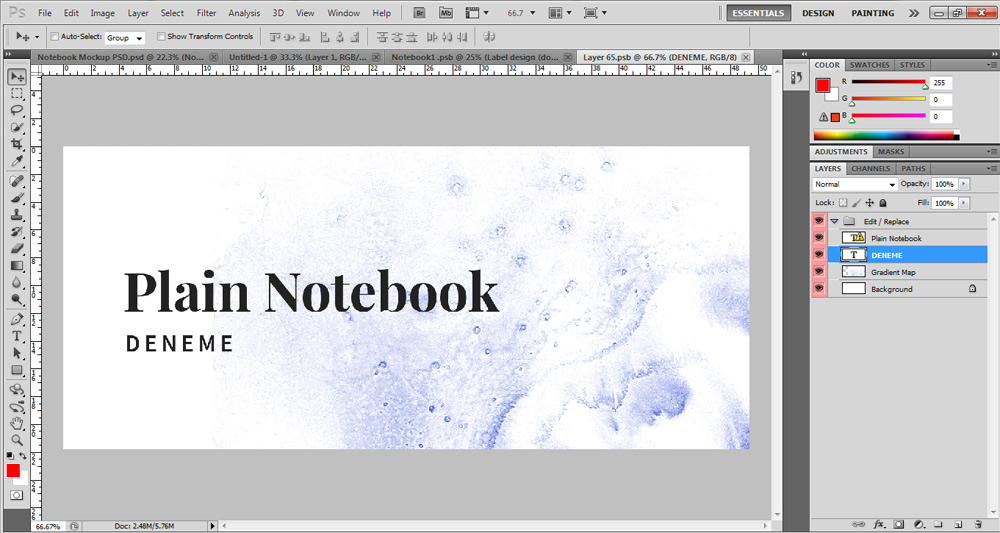Select the Path Selection tool
This screenshot has width=1000, height=533.
[x=17, y=353]
